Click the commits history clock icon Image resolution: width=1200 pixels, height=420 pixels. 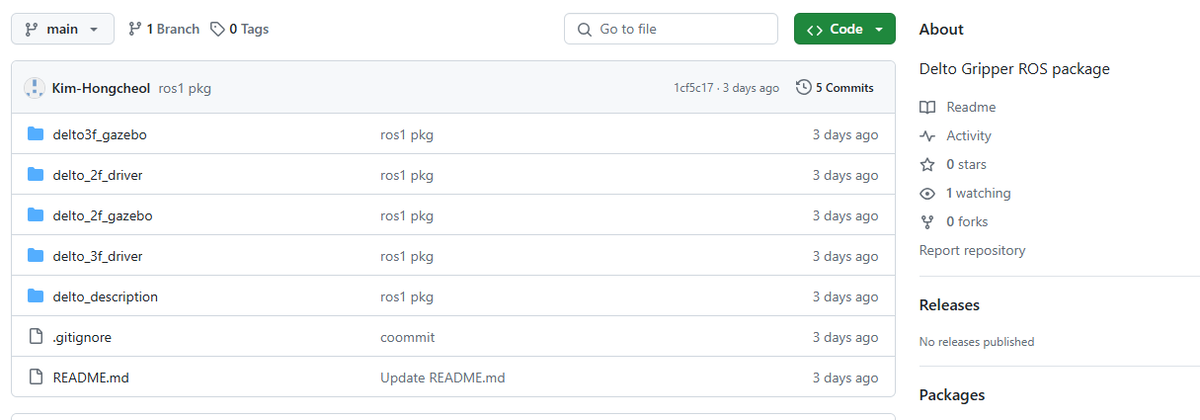point(803,88)
